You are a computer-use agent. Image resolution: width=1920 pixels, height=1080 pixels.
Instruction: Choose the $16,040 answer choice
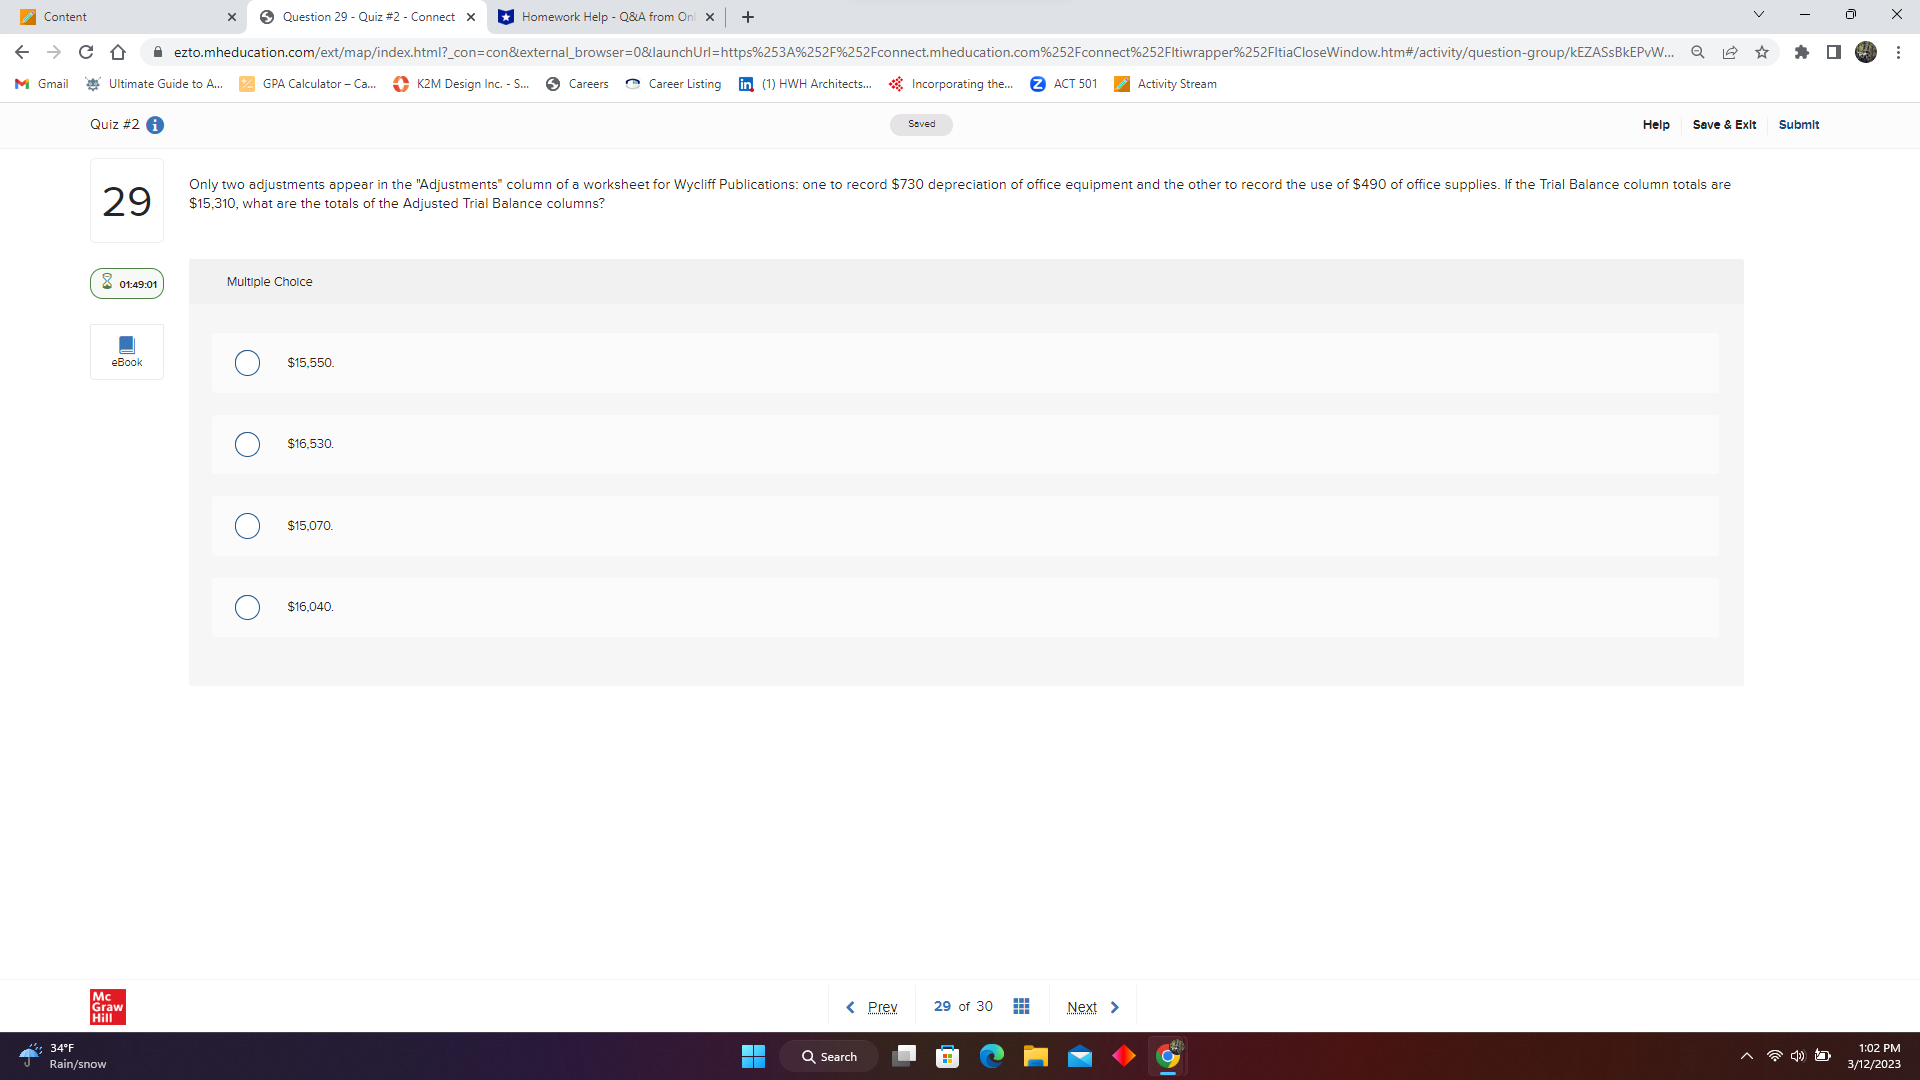coord(247,607)
